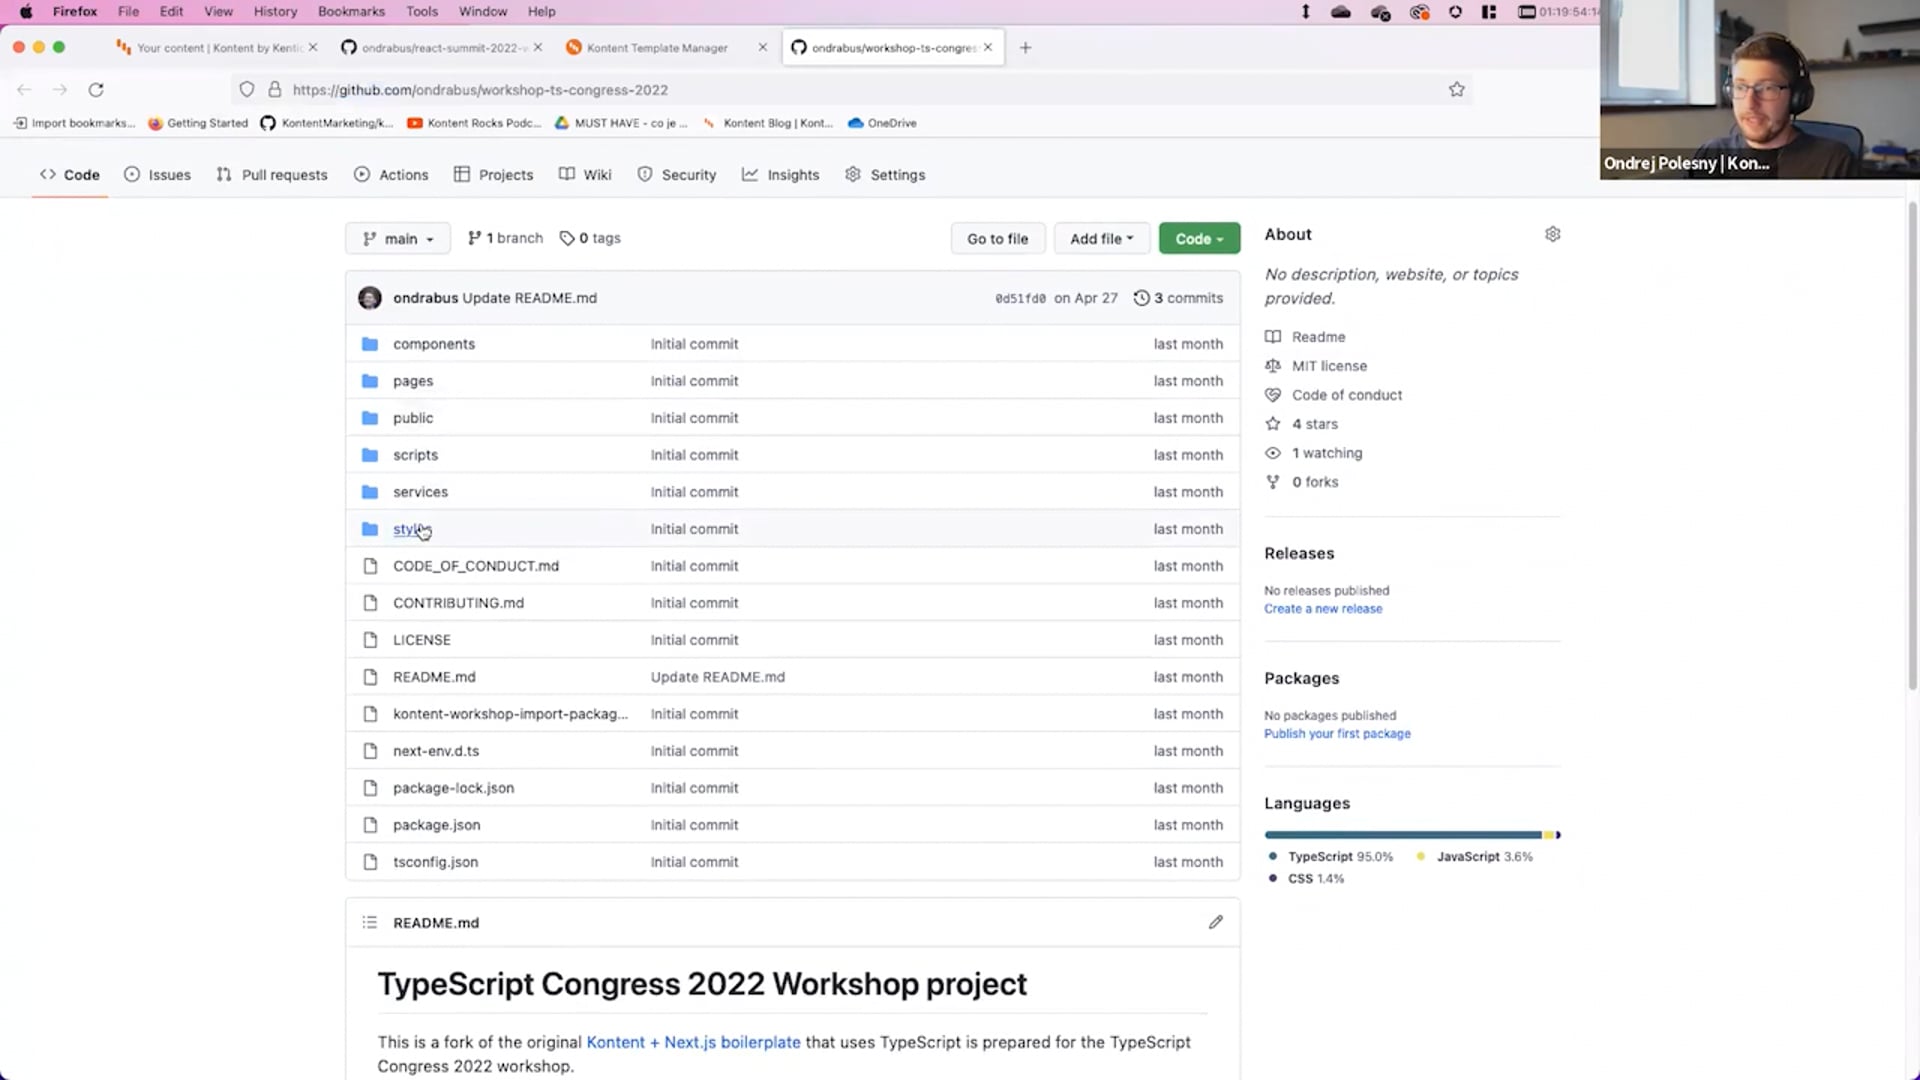
Task: Open the package.json file
Action: tap(436, 825)
